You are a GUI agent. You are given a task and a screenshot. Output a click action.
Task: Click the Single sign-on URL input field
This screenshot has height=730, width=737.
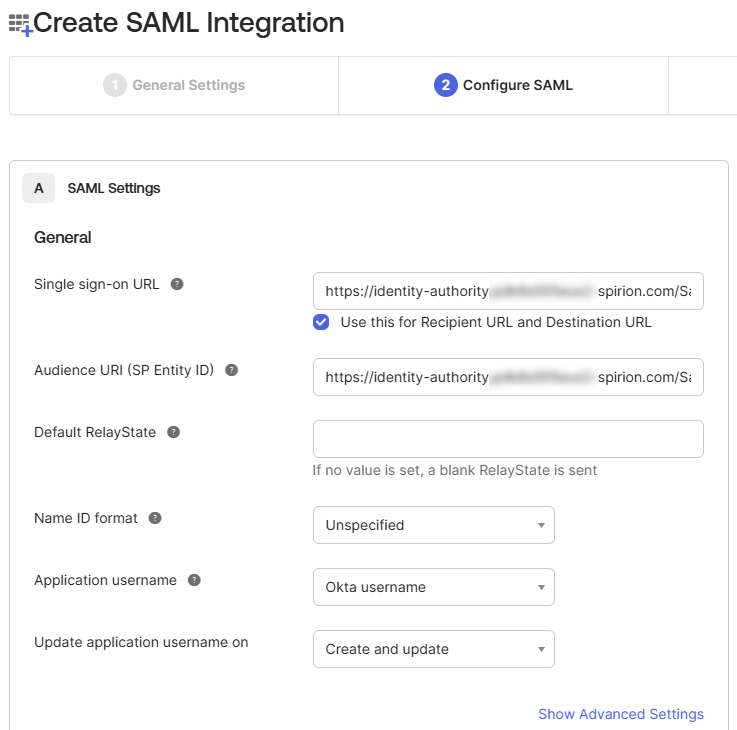pos(507,292)
